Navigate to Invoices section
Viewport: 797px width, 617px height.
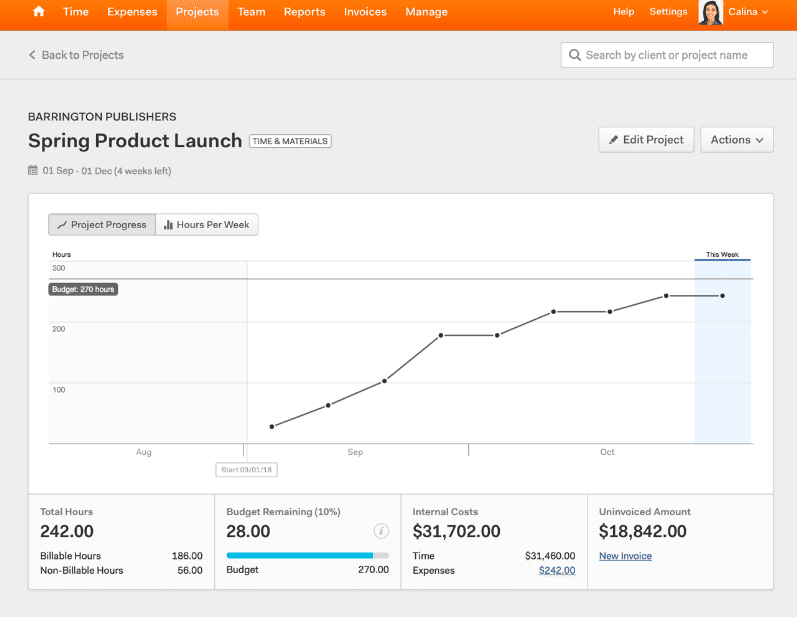pyautogui.click(x=365, y=12)
